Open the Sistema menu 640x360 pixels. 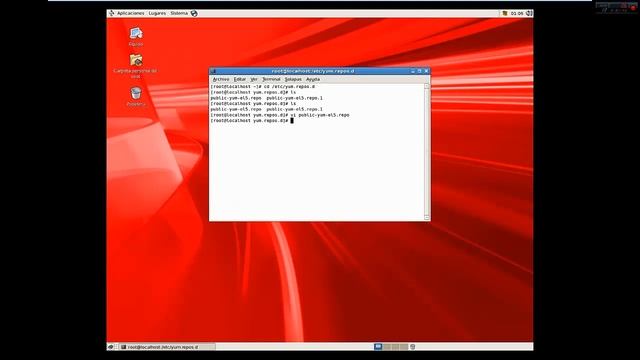[x=179, y=13]
